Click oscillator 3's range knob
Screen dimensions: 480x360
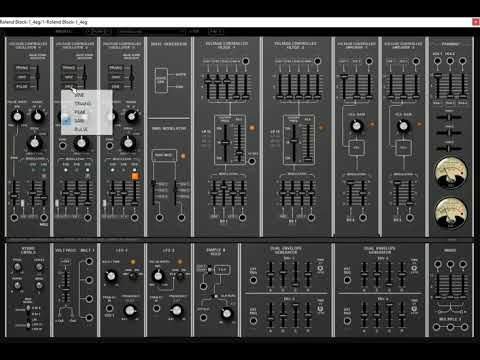[132, 116]
